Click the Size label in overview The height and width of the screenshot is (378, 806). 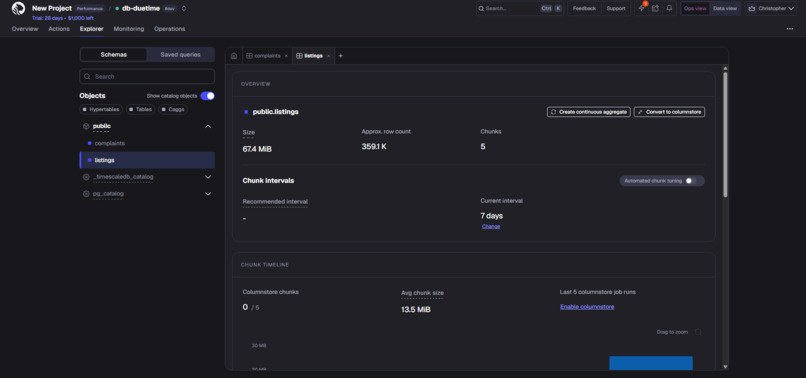248,133
